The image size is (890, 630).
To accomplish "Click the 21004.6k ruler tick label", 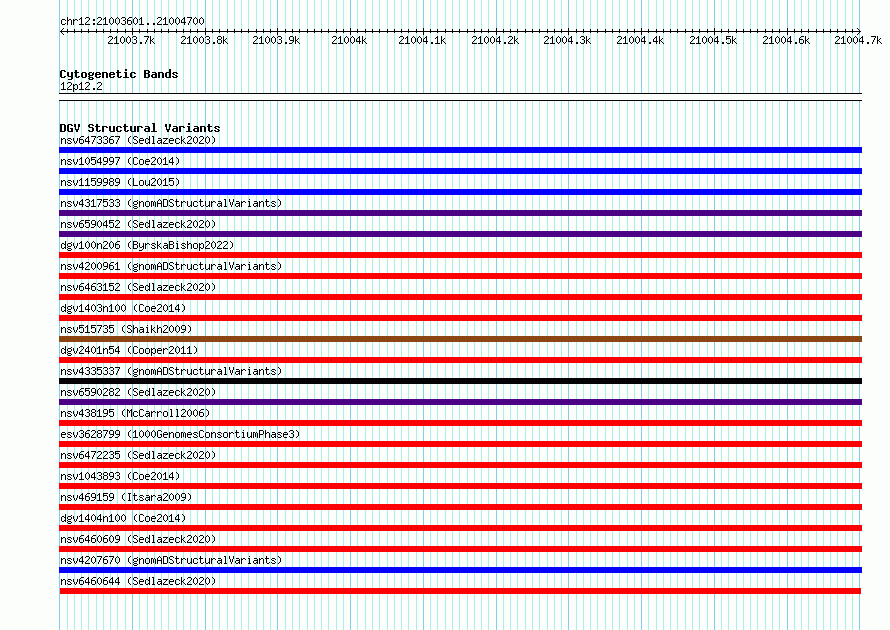I will coord(786,40).
